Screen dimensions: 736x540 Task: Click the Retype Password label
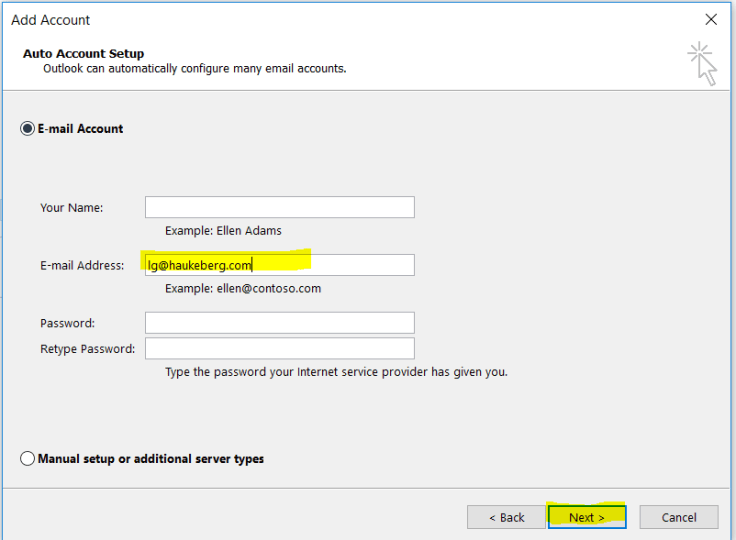87,349
